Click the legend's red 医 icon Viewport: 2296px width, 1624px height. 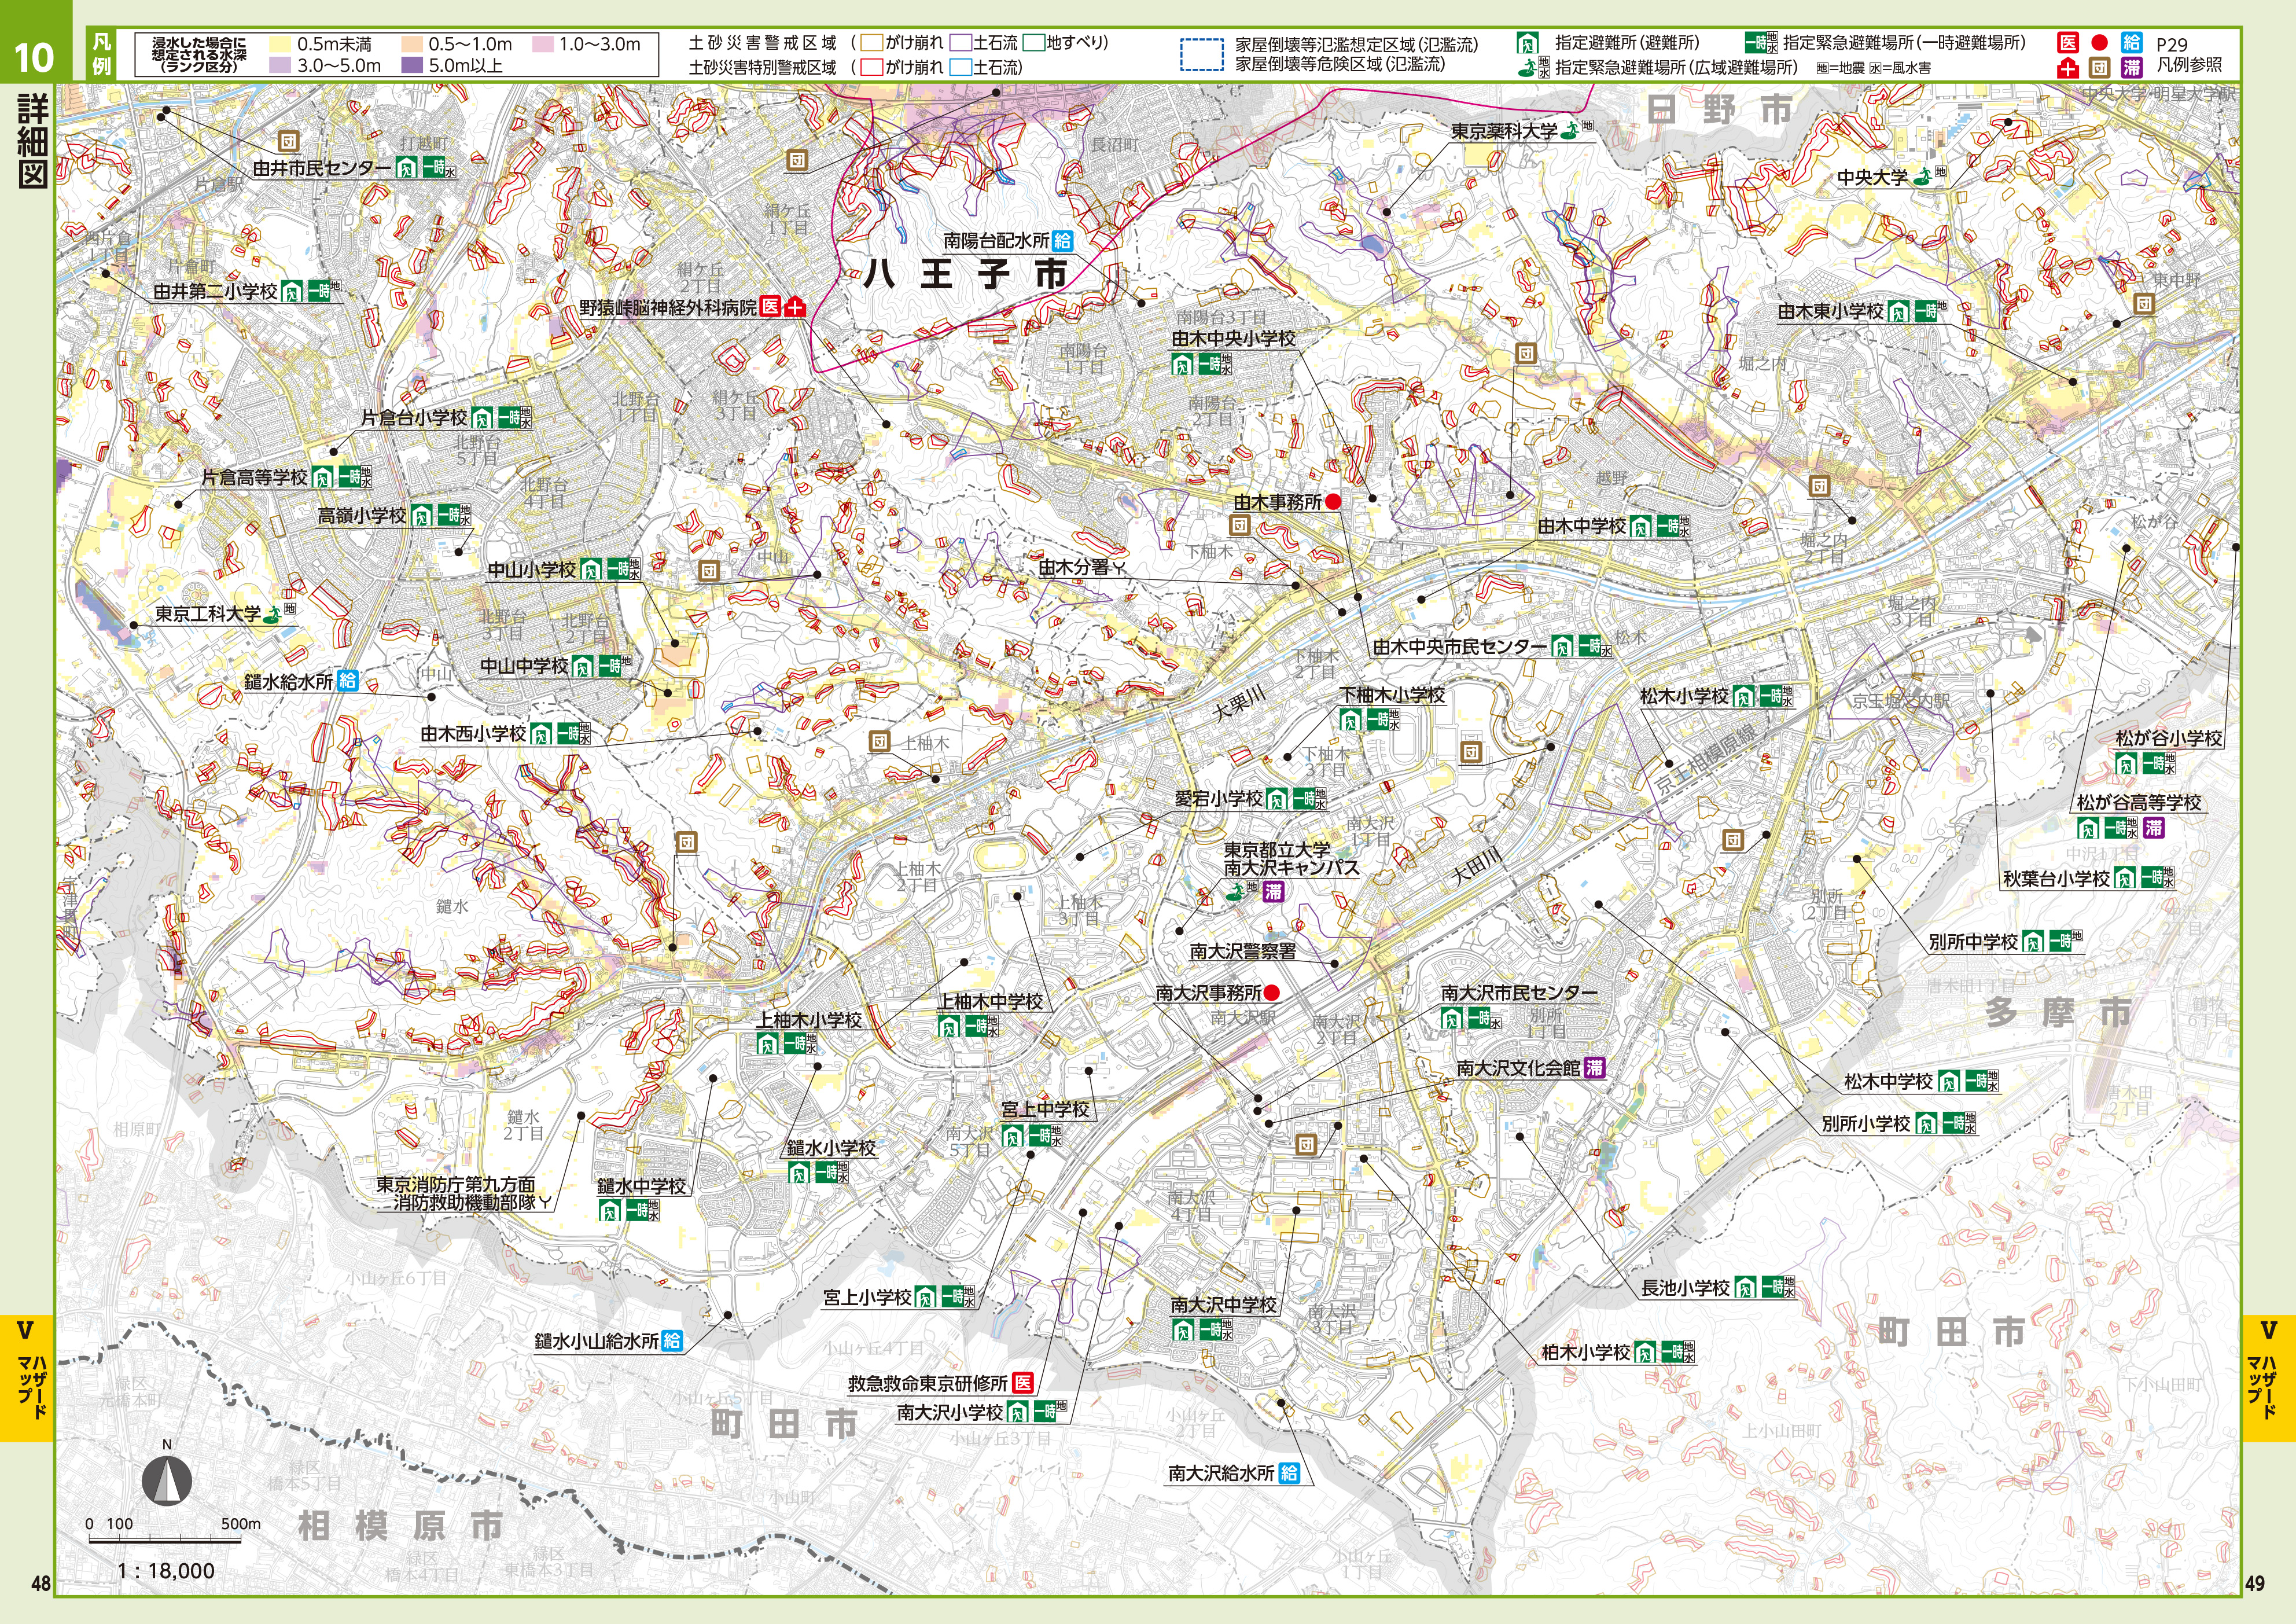coord(2068,42)
